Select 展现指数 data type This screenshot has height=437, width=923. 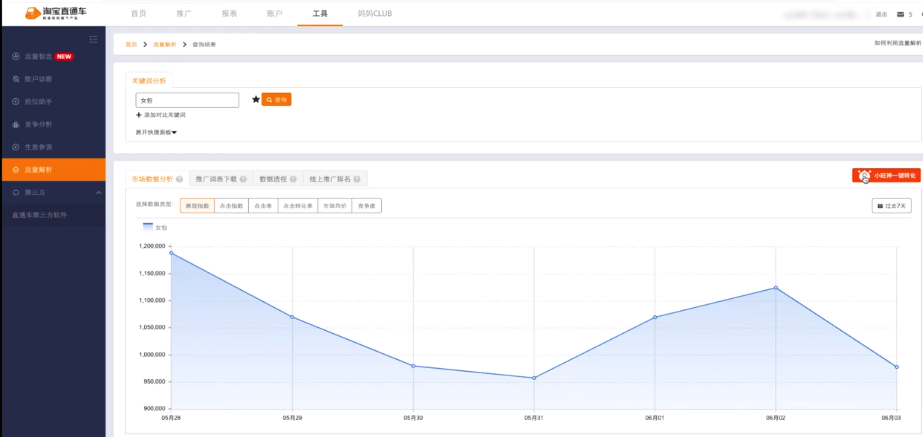[197, 206]
